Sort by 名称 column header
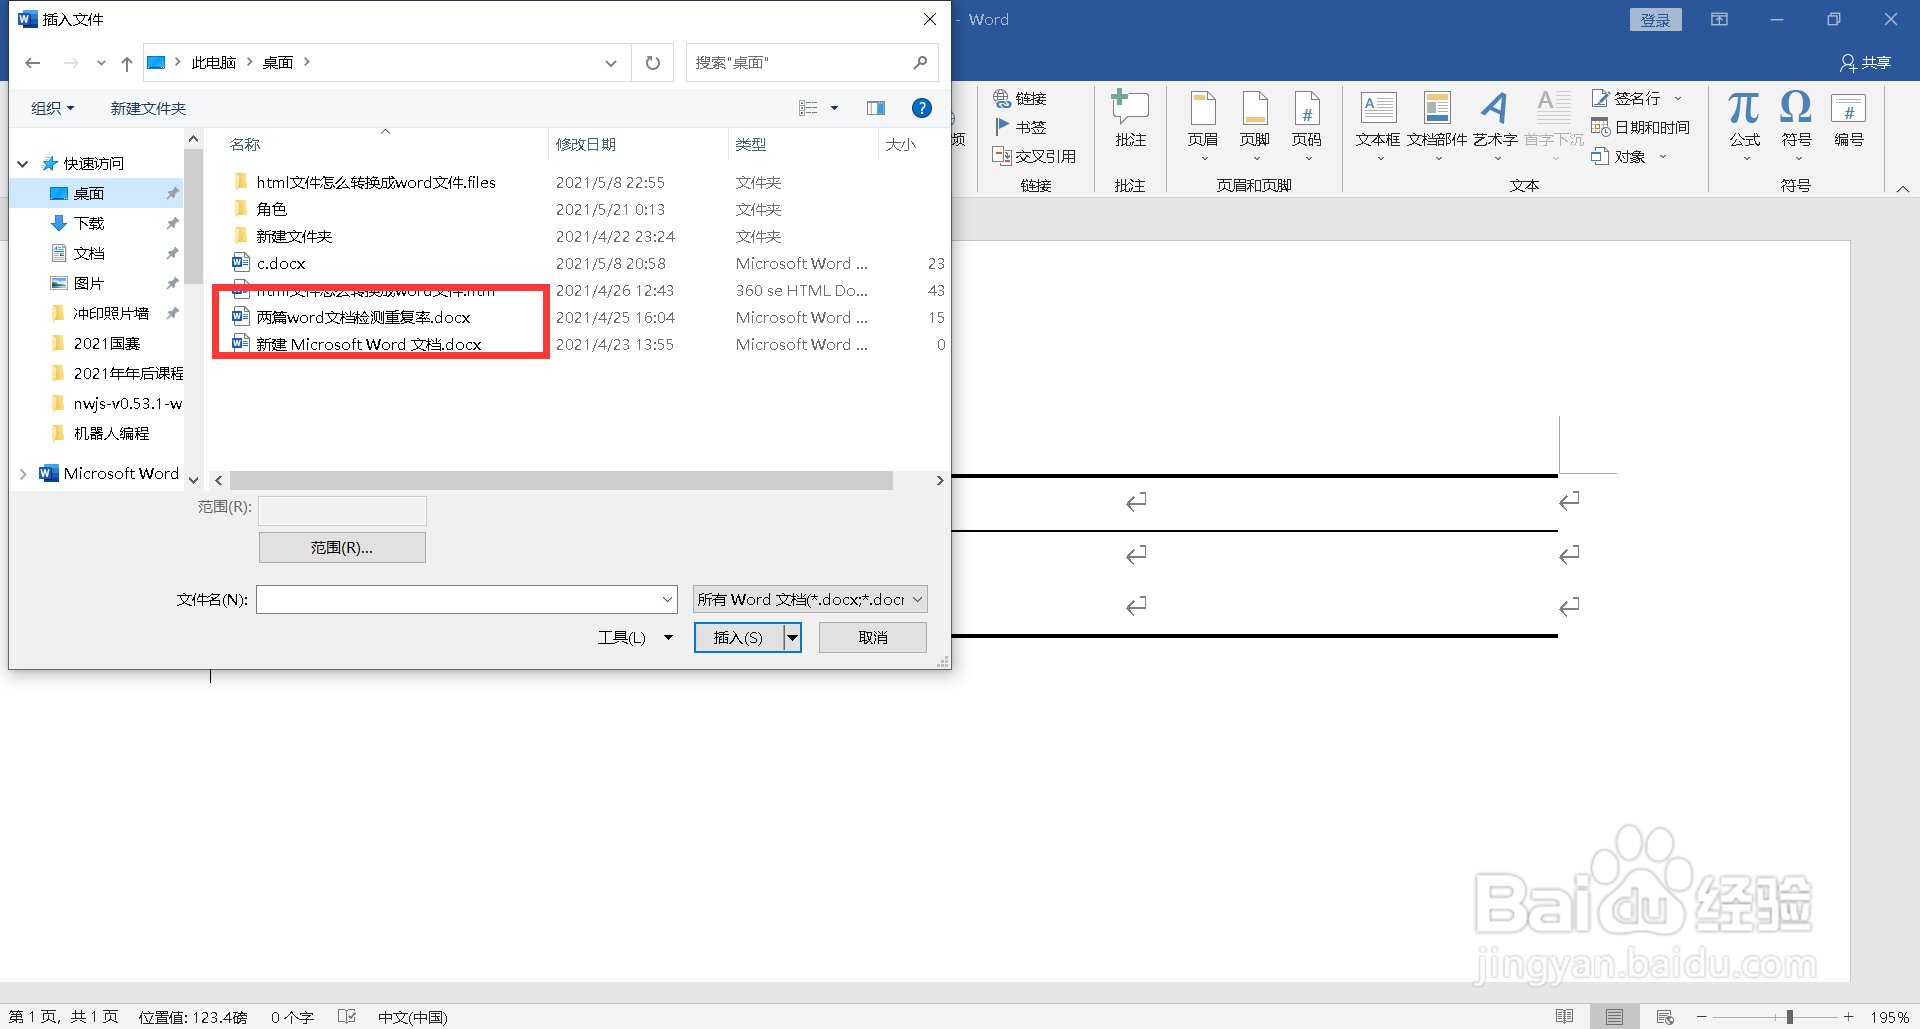Screen dimensions: 1920x1029 (245, 144)
